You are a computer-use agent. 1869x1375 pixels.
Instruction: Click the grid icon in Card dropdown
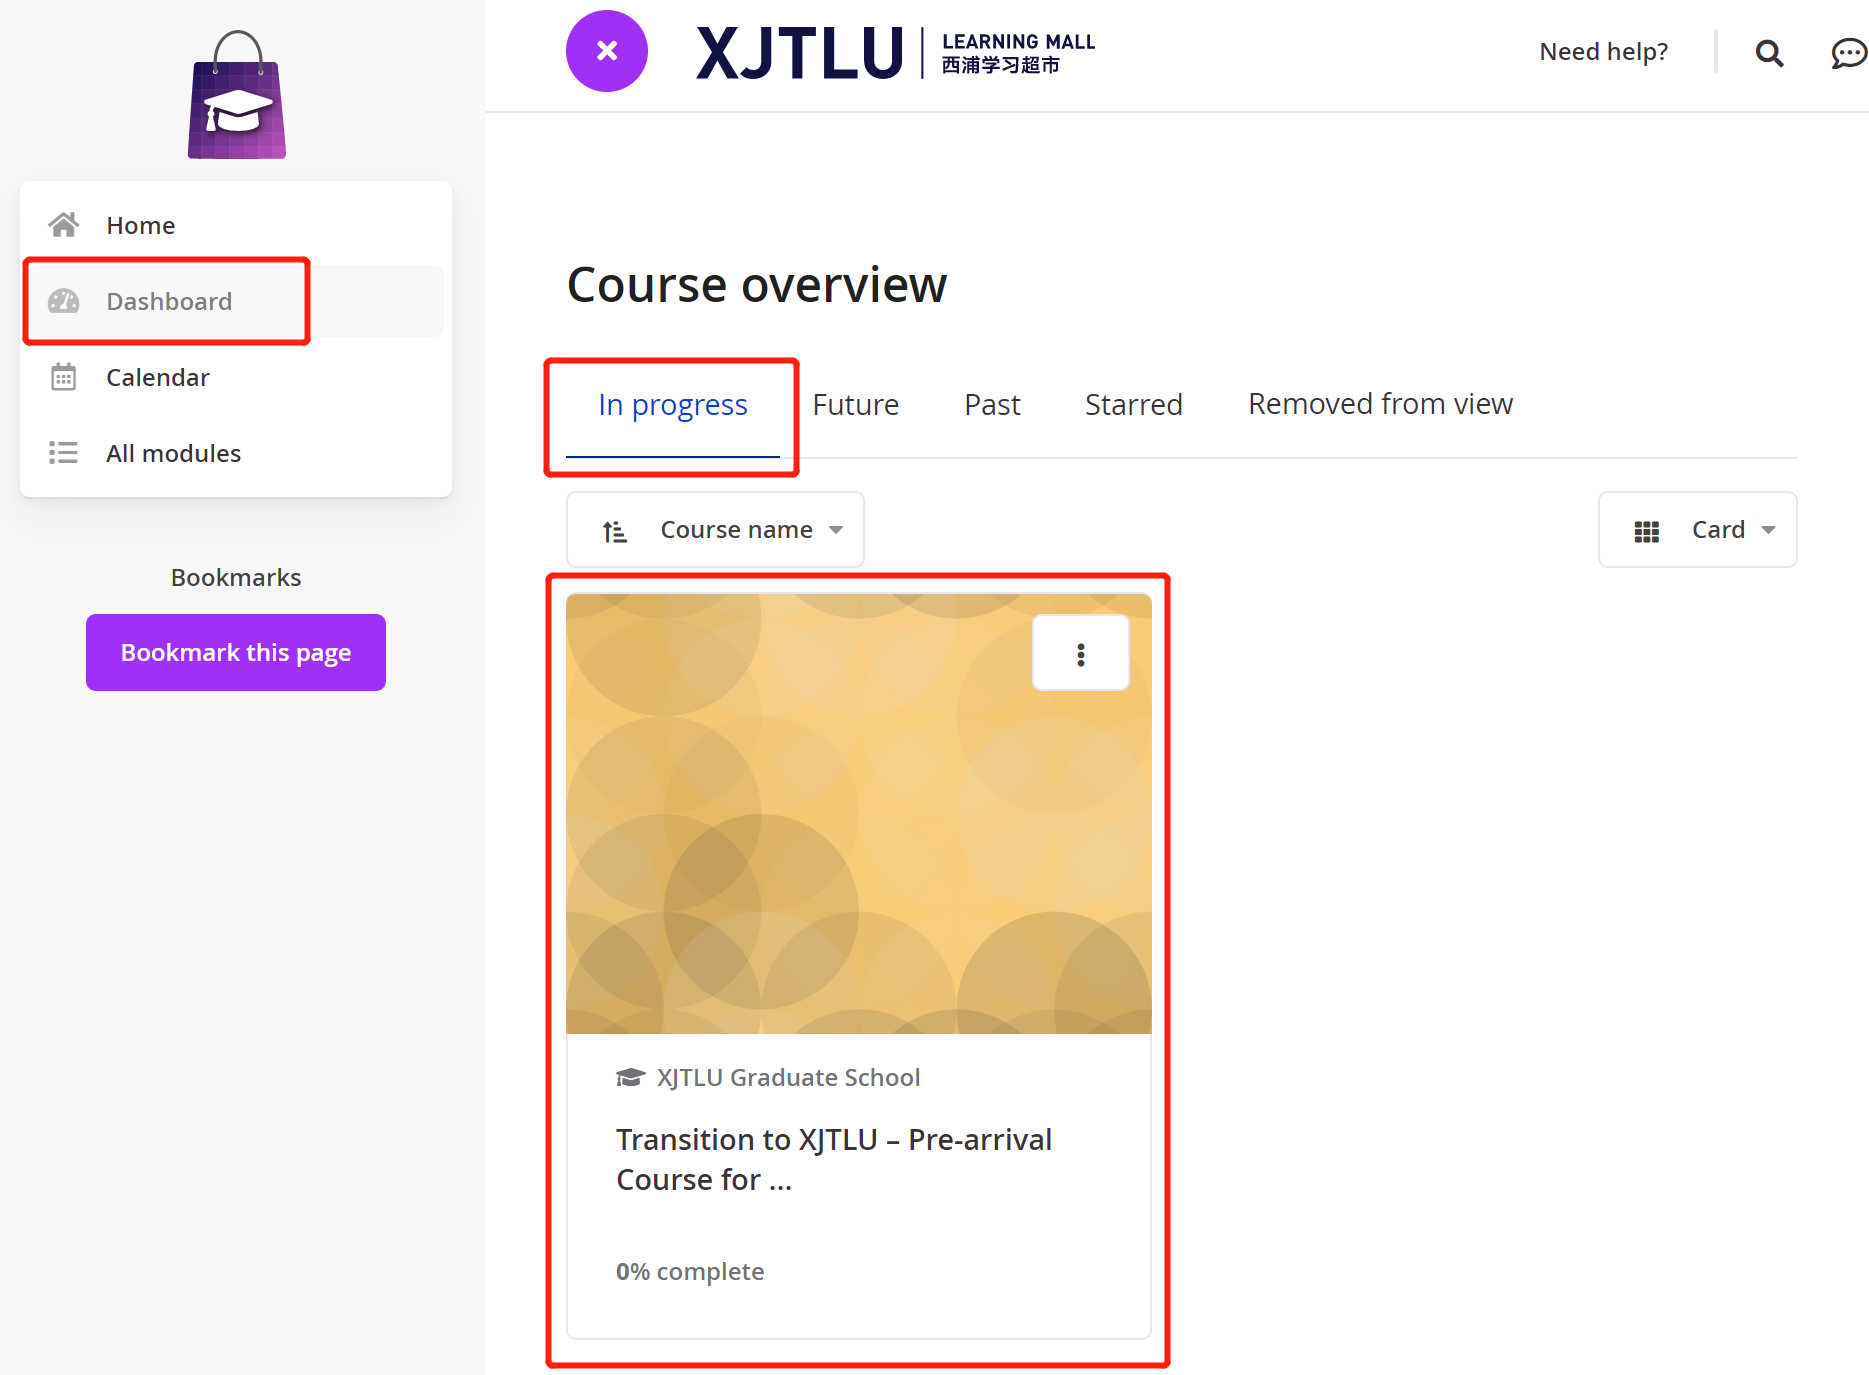(1646, 531)
